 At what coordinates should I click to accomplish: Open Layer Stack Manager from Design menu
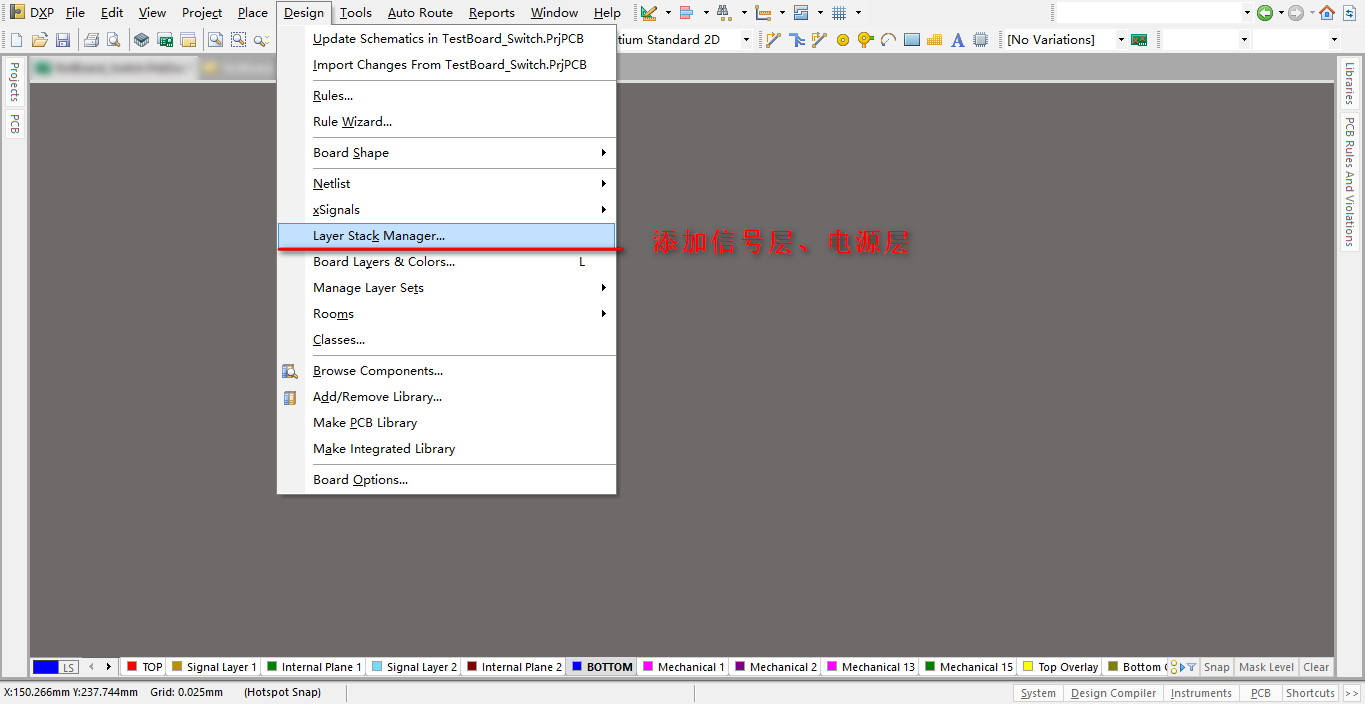pos(379,236)
